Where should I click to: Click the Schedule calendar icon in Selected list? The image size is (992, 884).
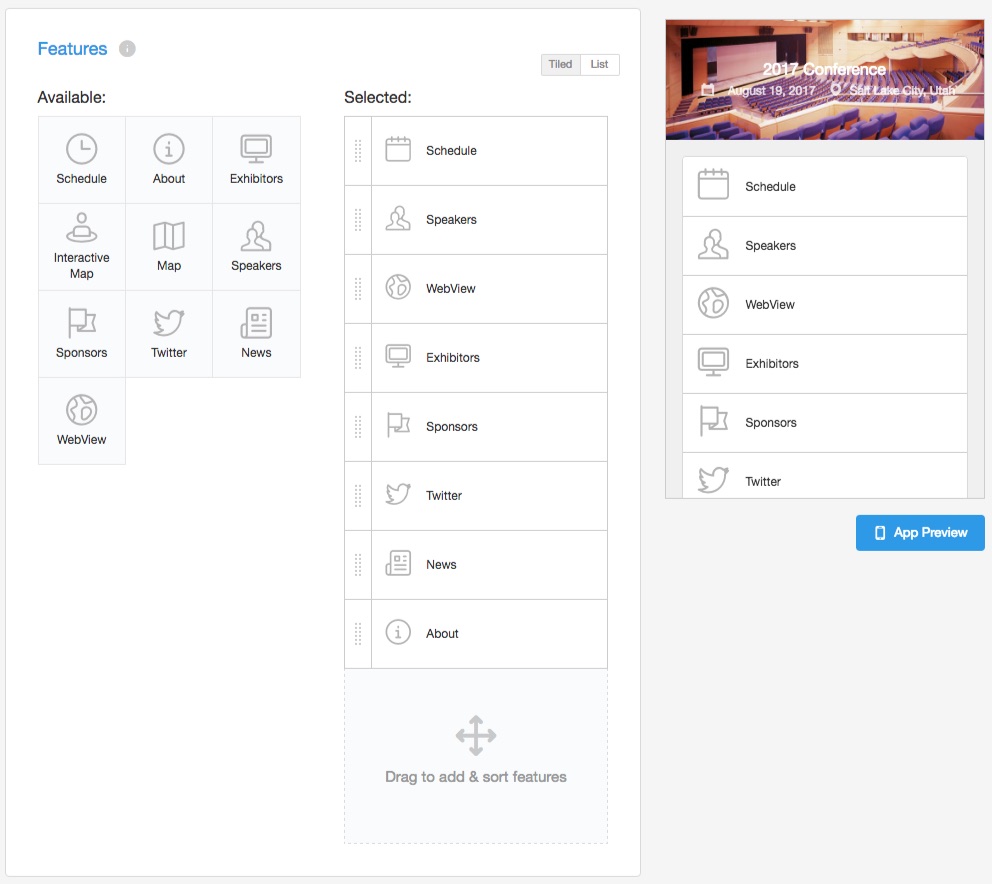coord(398,150)
